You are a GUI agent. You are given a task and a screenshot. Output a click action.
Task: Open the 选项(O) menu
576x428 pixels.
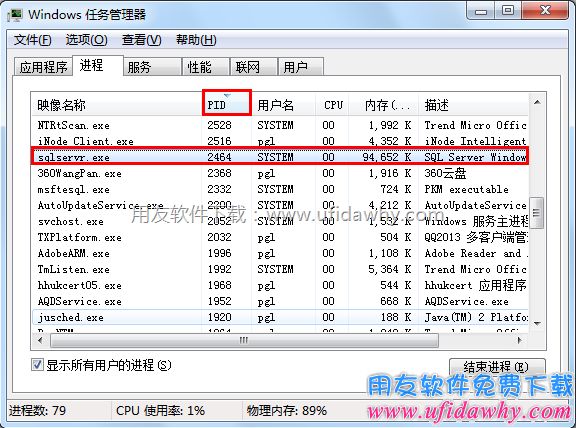point(87,40)
